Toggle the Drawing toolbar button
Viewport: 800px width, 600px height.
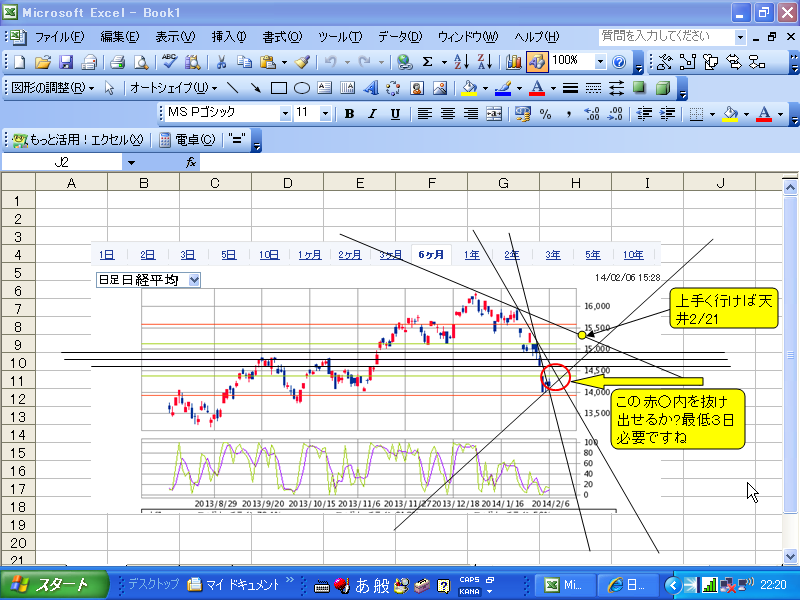(536, 62)
